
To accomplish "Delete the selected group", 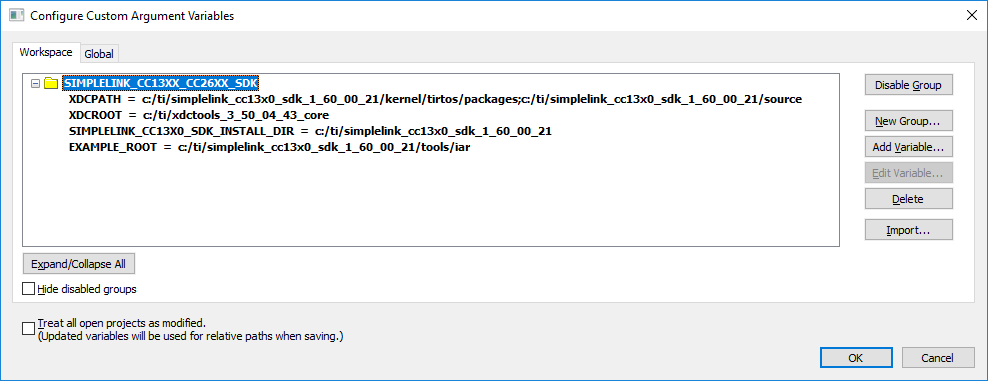I will click(x=908, y=199).
